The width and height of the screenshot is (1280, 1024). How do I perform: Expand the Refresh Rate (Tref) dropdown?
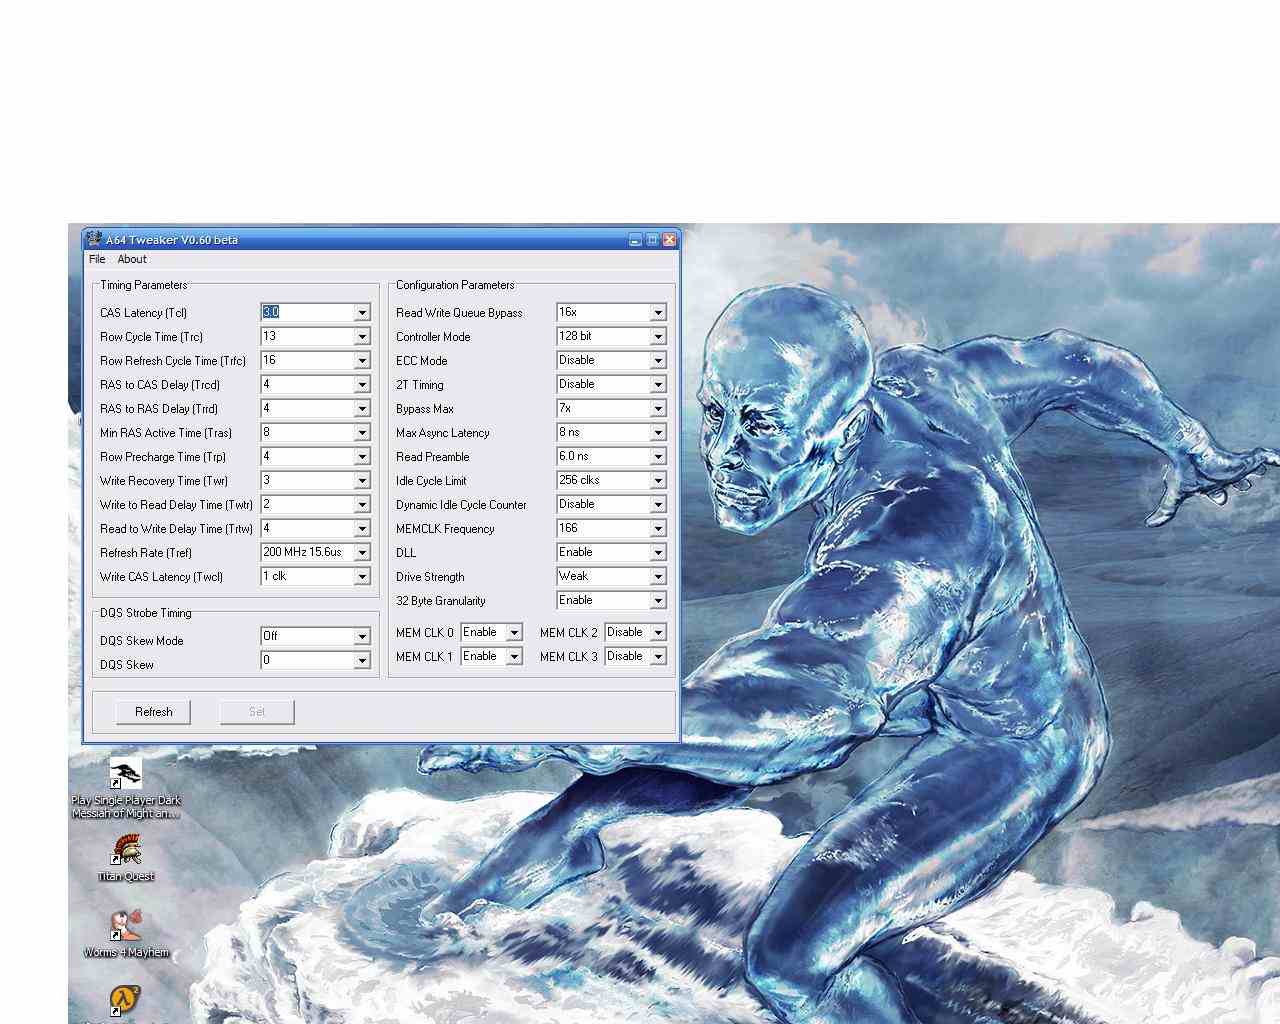(362, 553)
